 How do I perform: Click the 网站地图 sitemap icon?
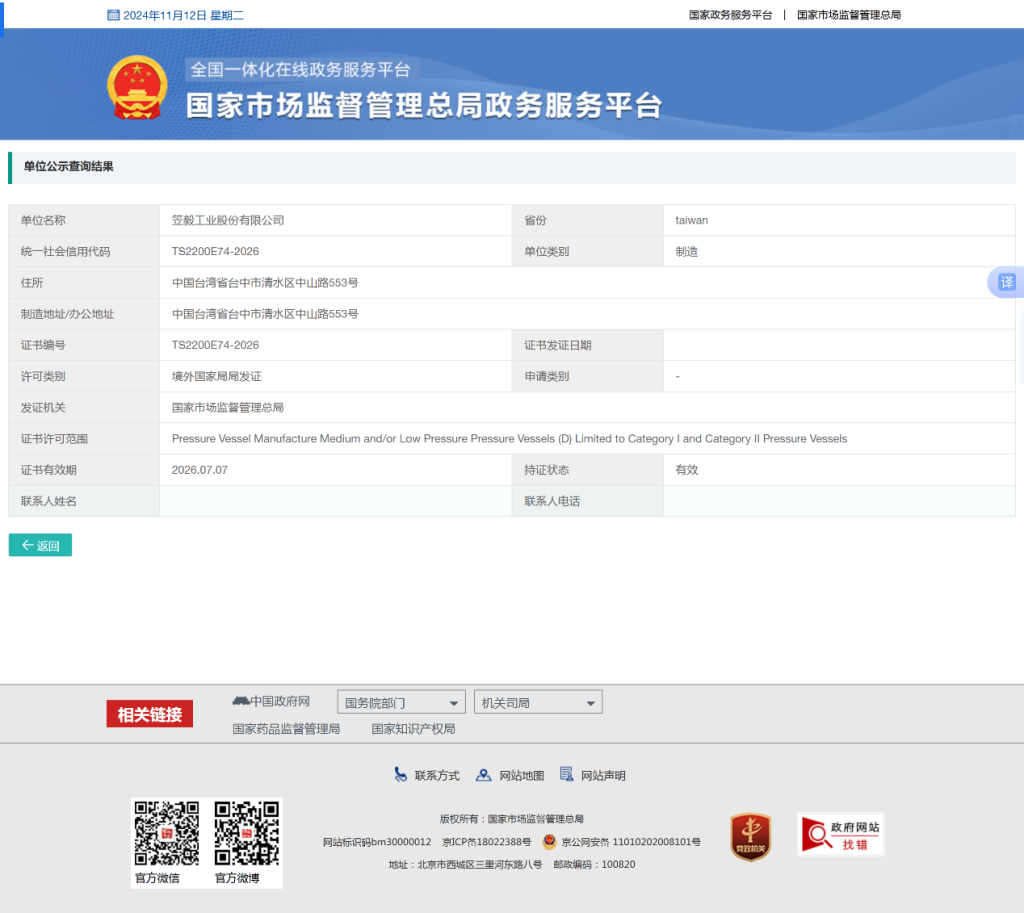point(484,775)
